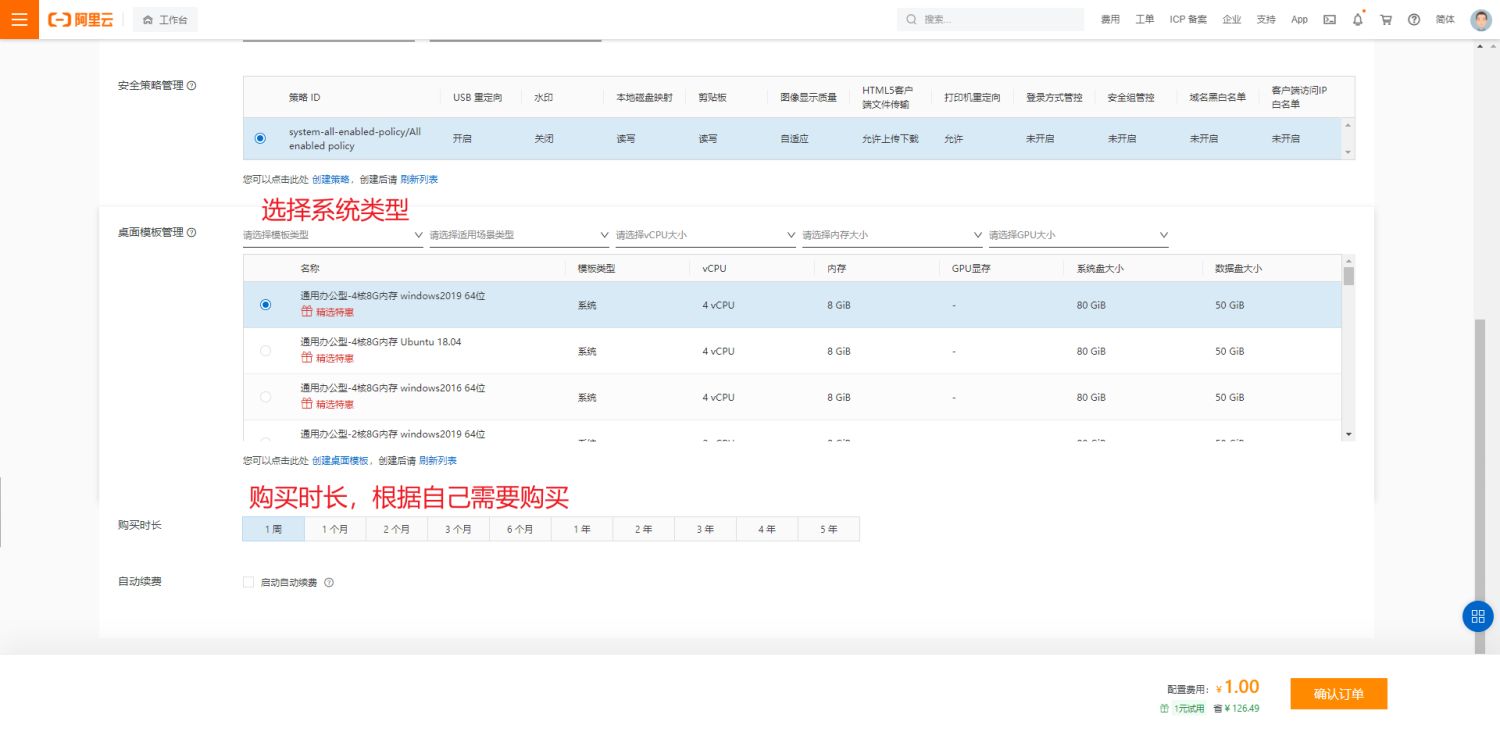
Task: Select 3 个月 purchase duration
Action: 458,529
